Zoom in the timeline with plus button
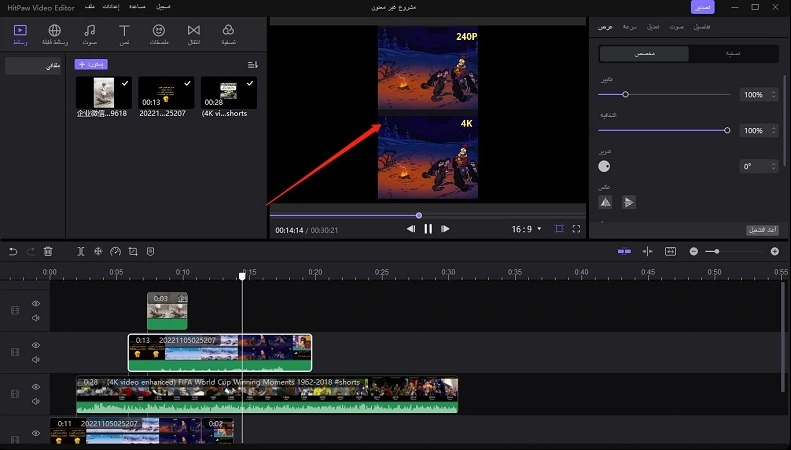The width and height of the screenshot is (791, 450). coord(775,251)
